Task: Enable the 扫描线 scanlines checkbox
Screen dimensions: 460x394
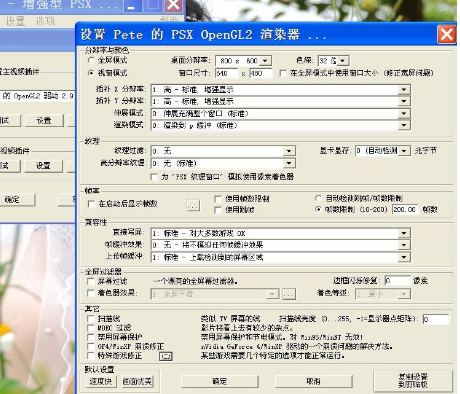Action: [90, 318]
